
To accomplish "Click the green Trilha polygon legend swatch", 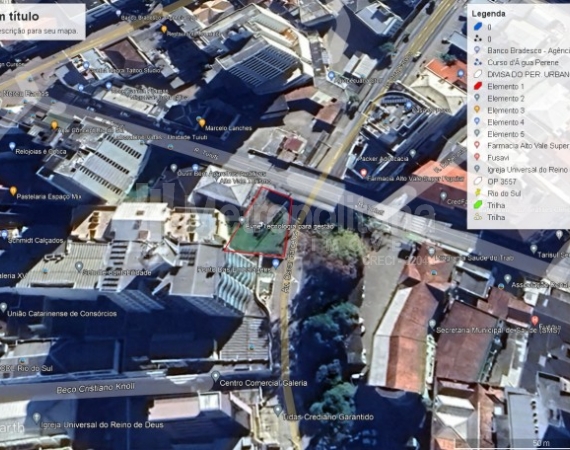I will 478,205.
